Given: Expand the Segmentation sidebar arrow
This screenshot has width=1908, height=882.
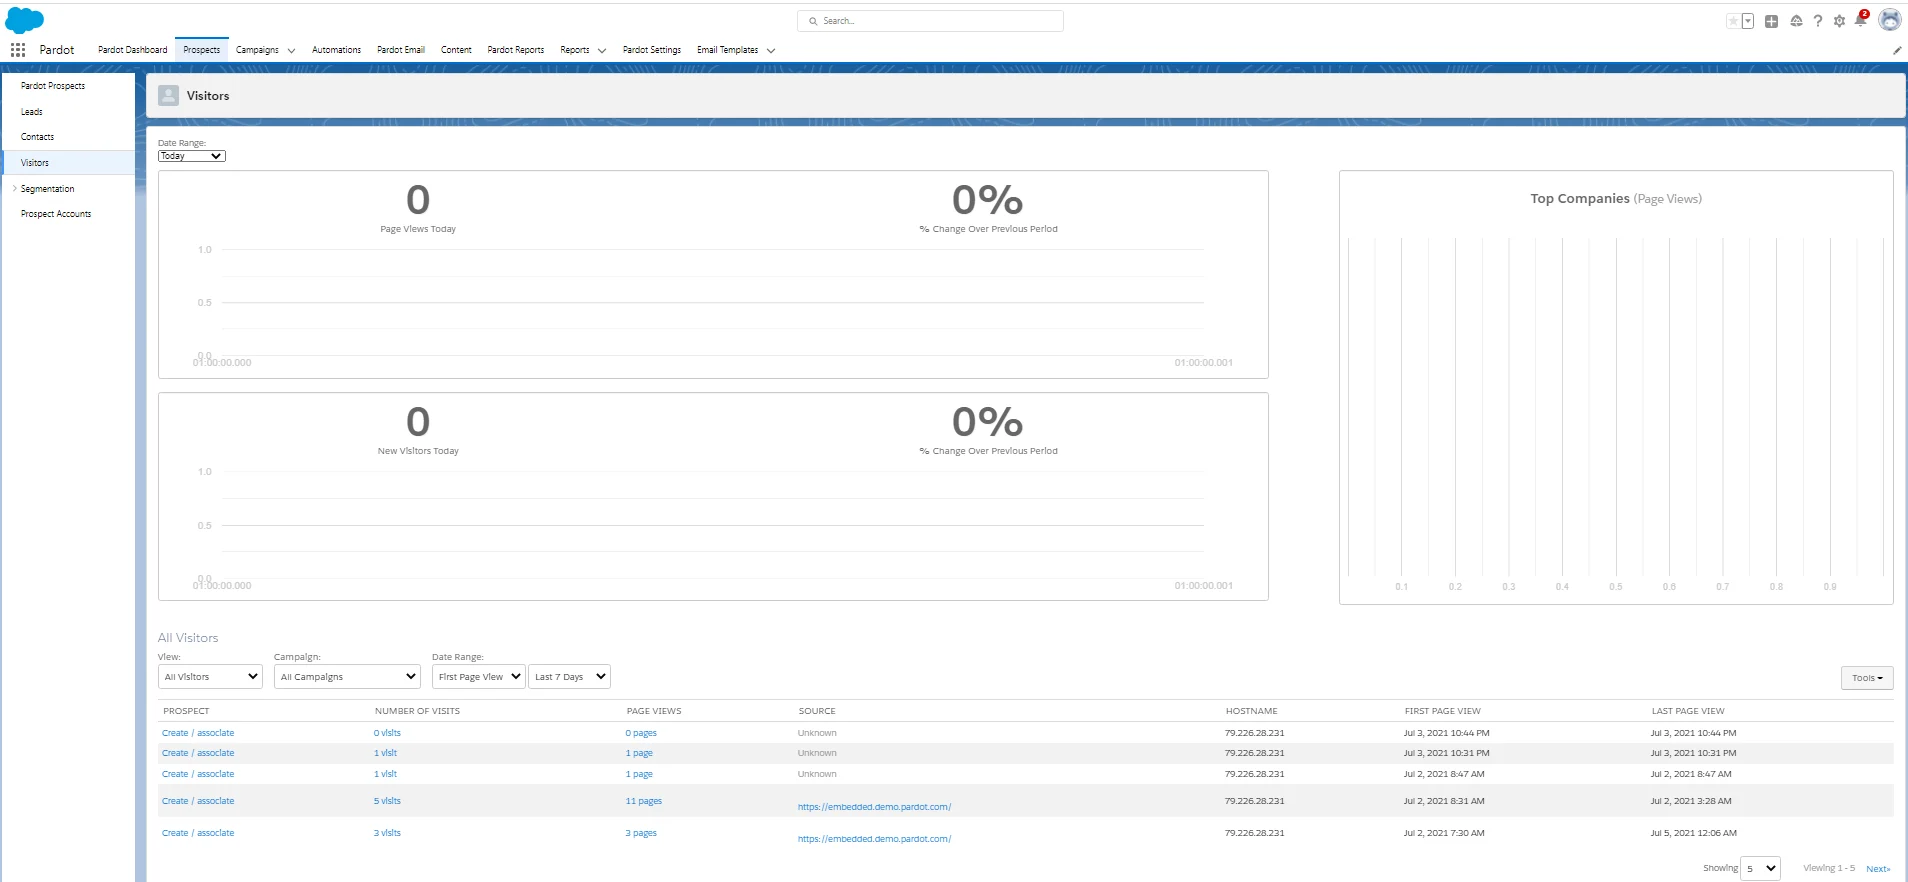Looking at the screenshot, I should (14, 189).
